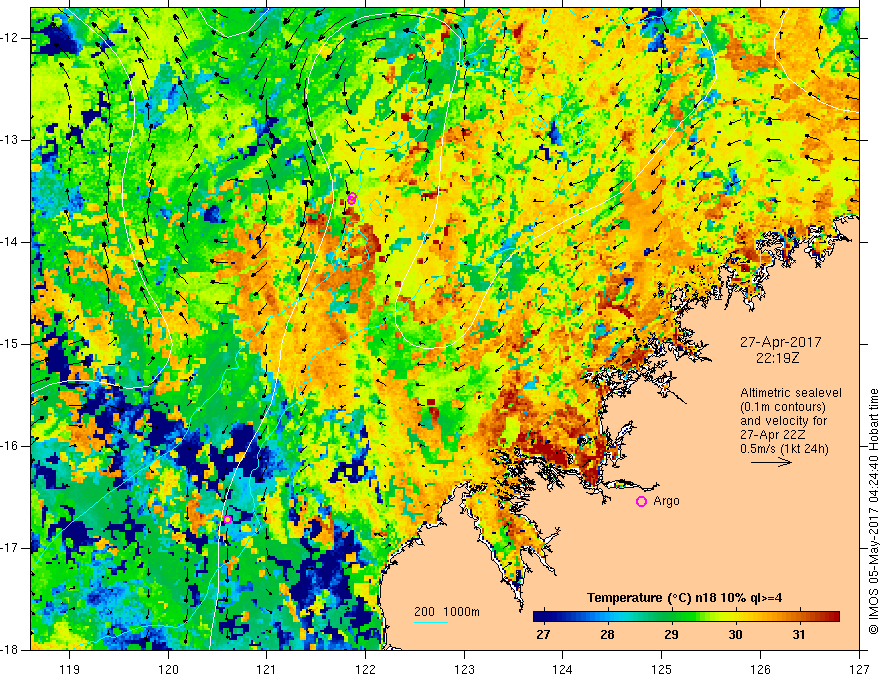Click the colorbar value '30'
880x680 pixels.
735,635
